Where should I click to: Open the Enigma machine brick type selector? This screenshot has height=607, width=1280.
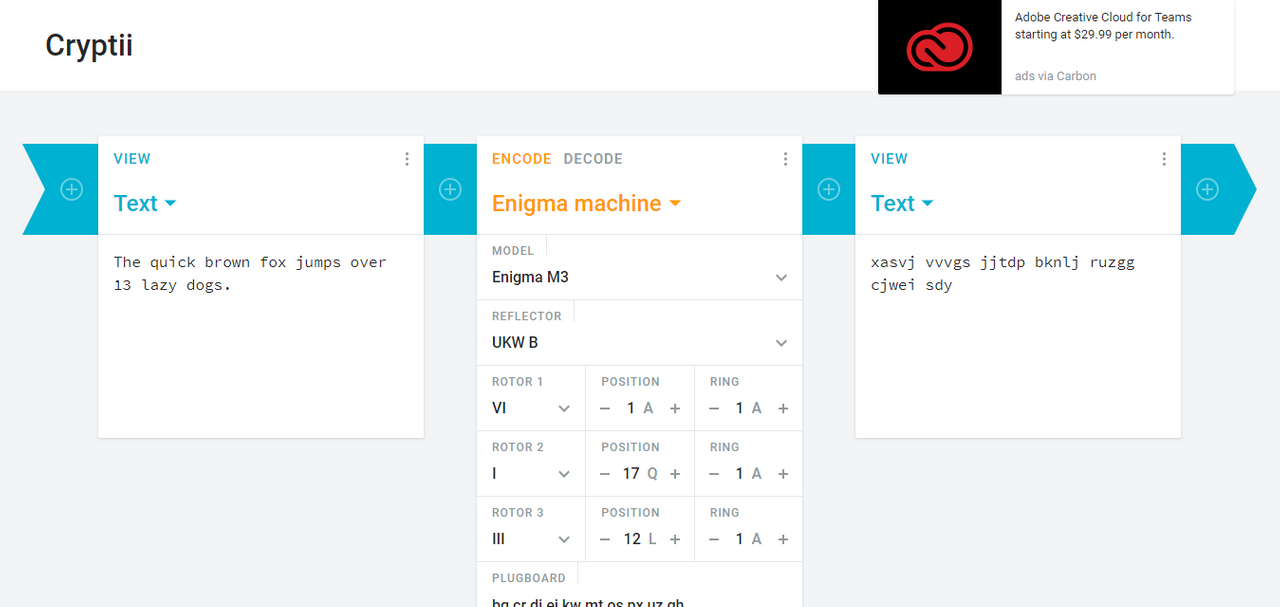586,204
